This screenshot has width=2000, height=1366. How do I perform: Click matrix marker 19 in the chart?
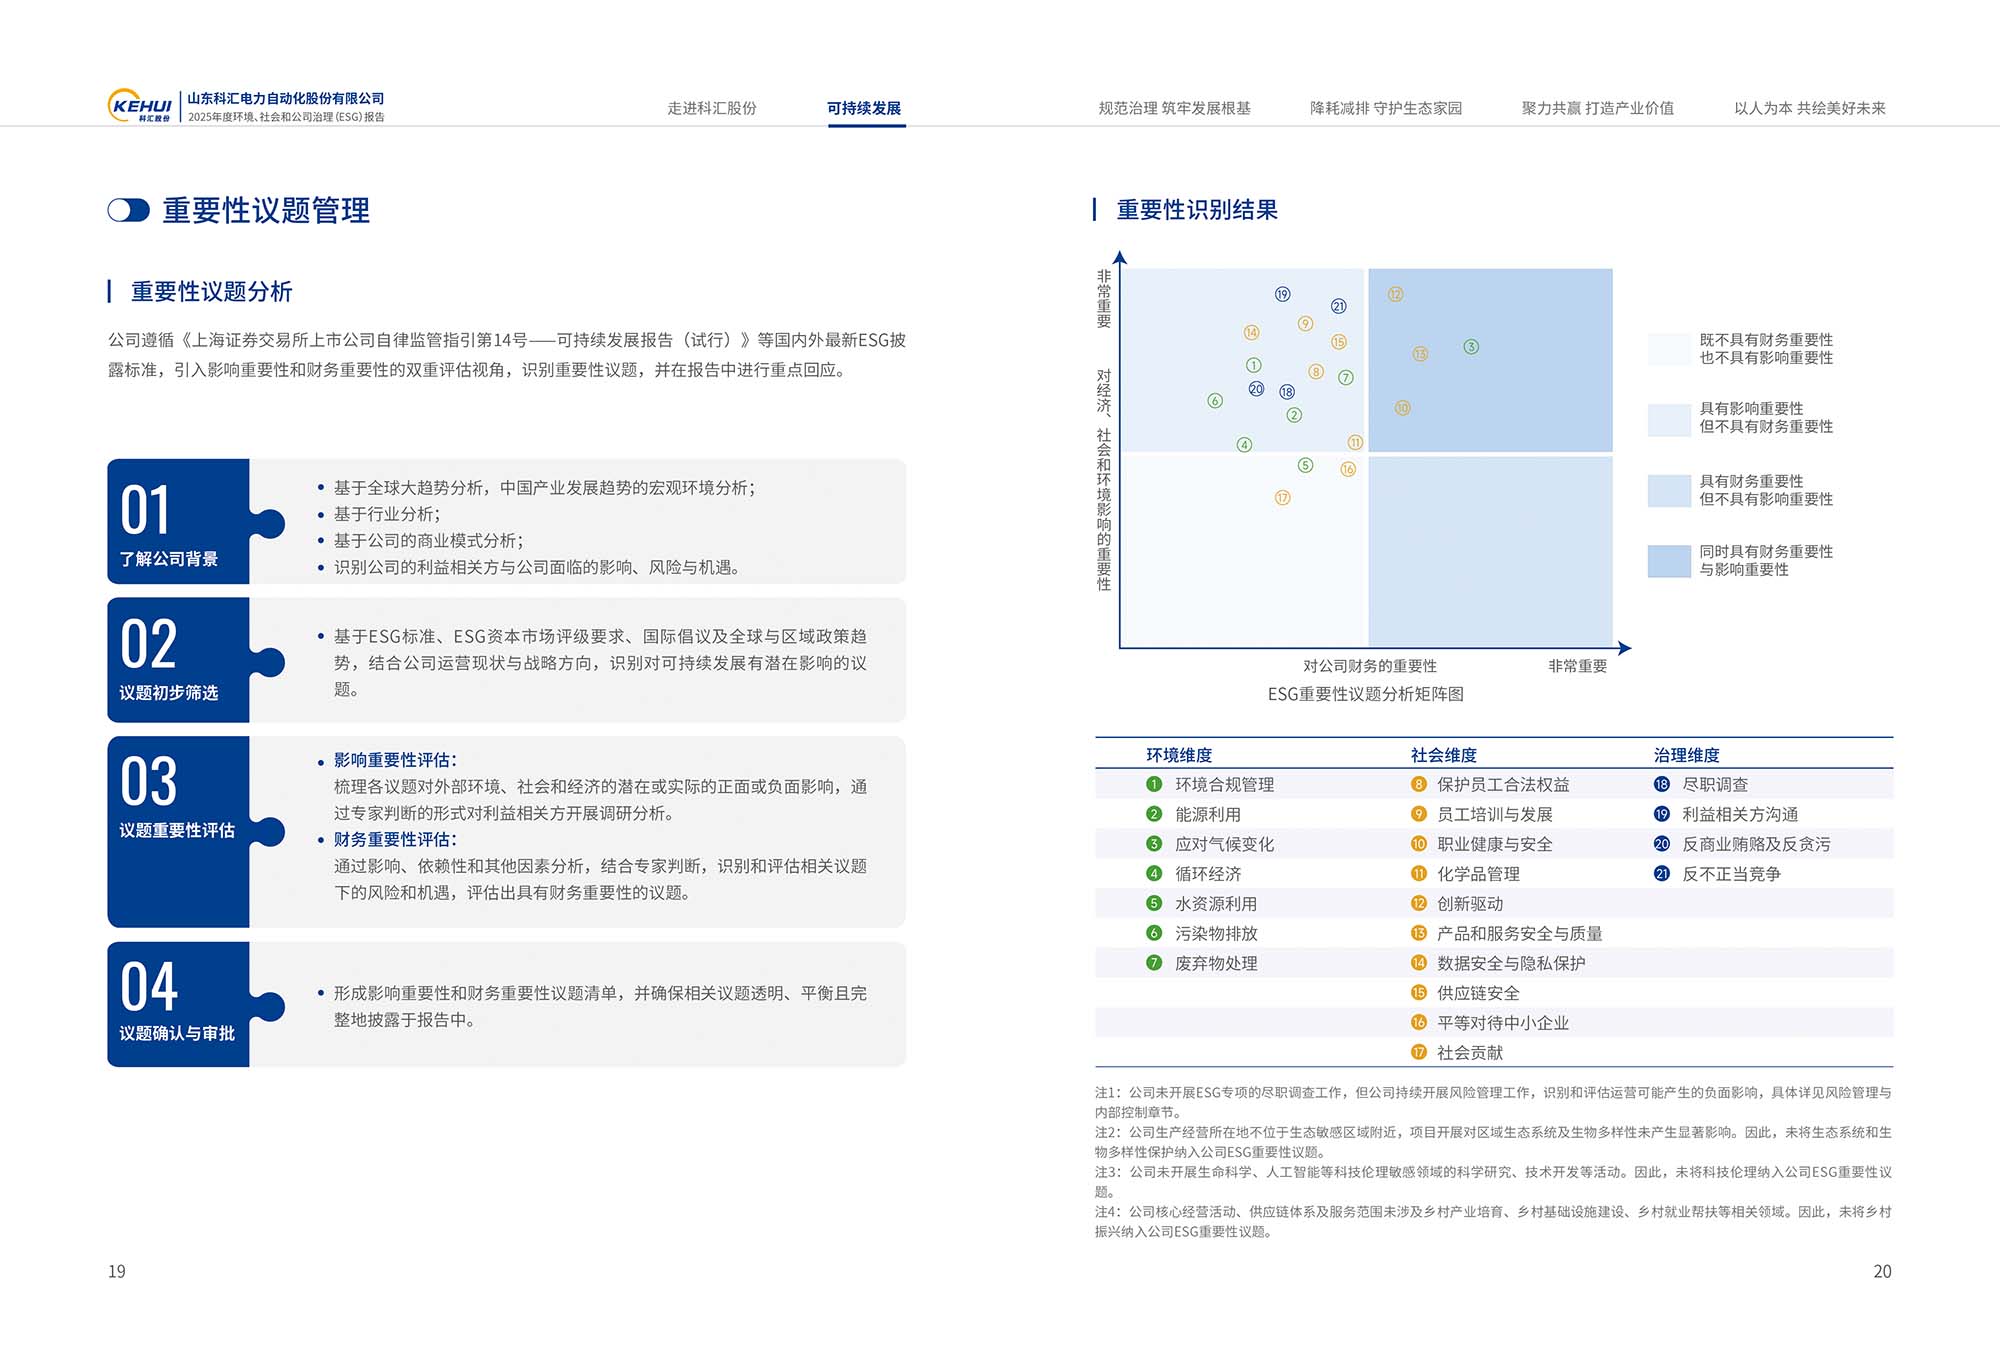click(x=1283, y=294)
